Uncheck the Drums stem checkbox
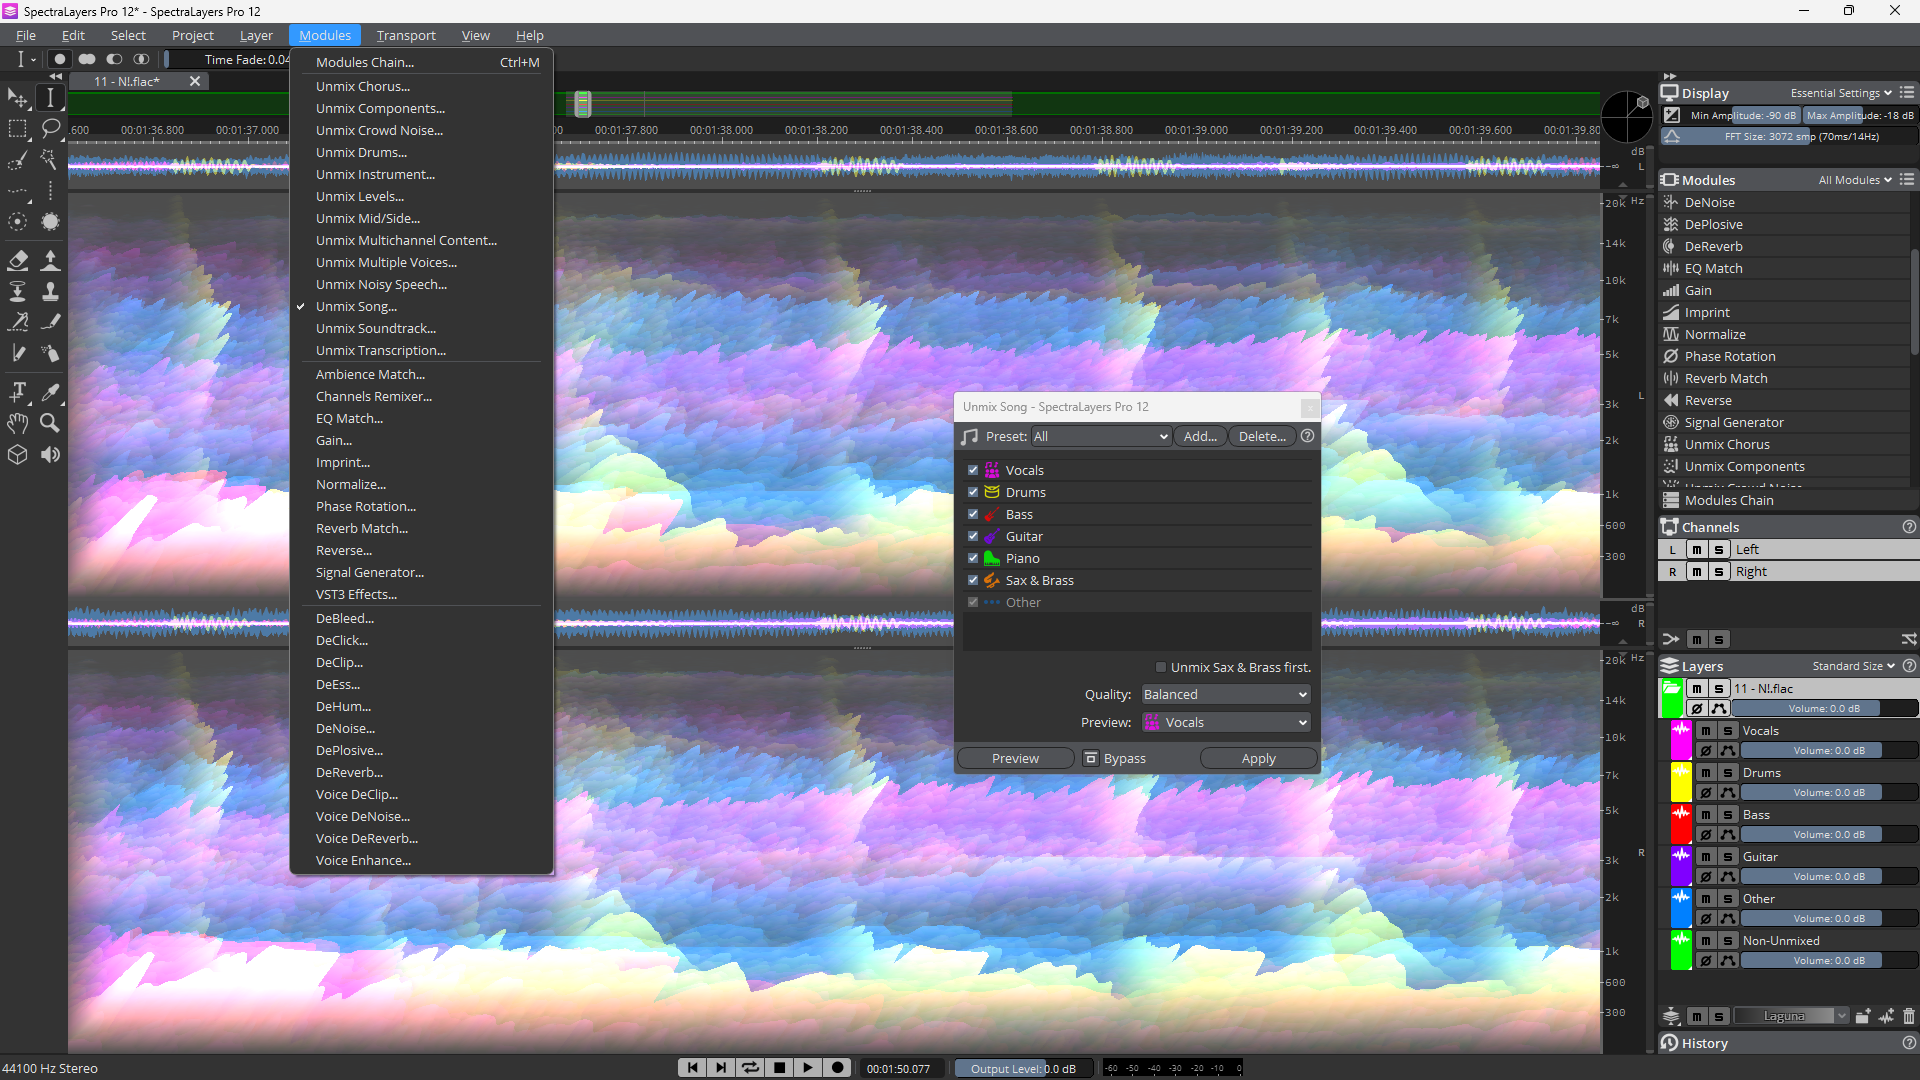 (973, 492)
